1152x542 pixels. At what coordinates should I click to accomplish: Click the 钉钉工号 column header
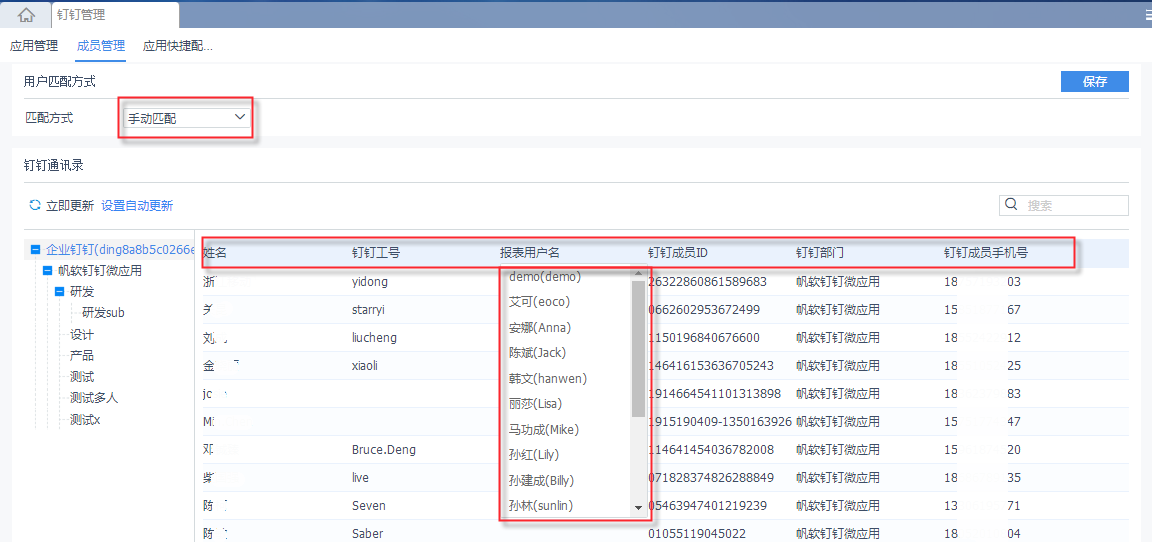click(375, 253)
